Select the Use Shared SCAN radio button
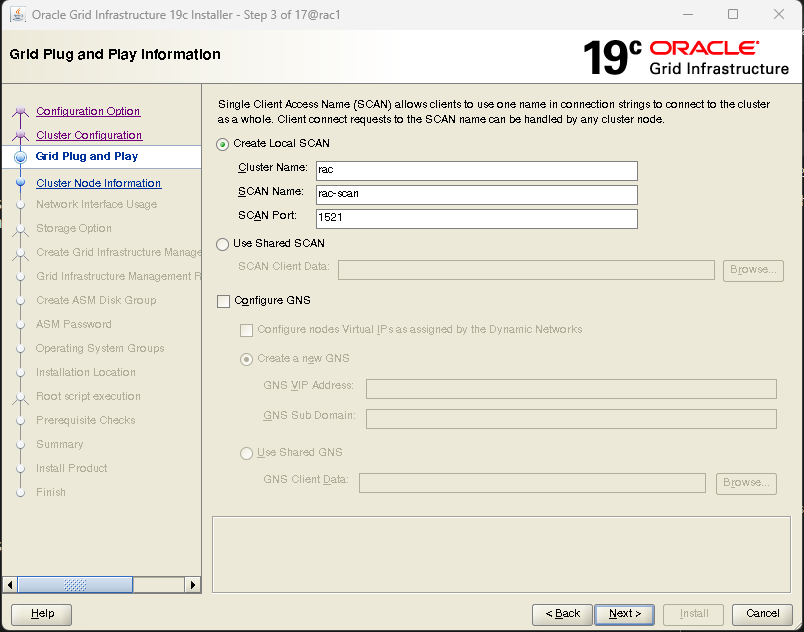This screenshot has height=632, width=804. pyautogui.click(x=223, y=244)
